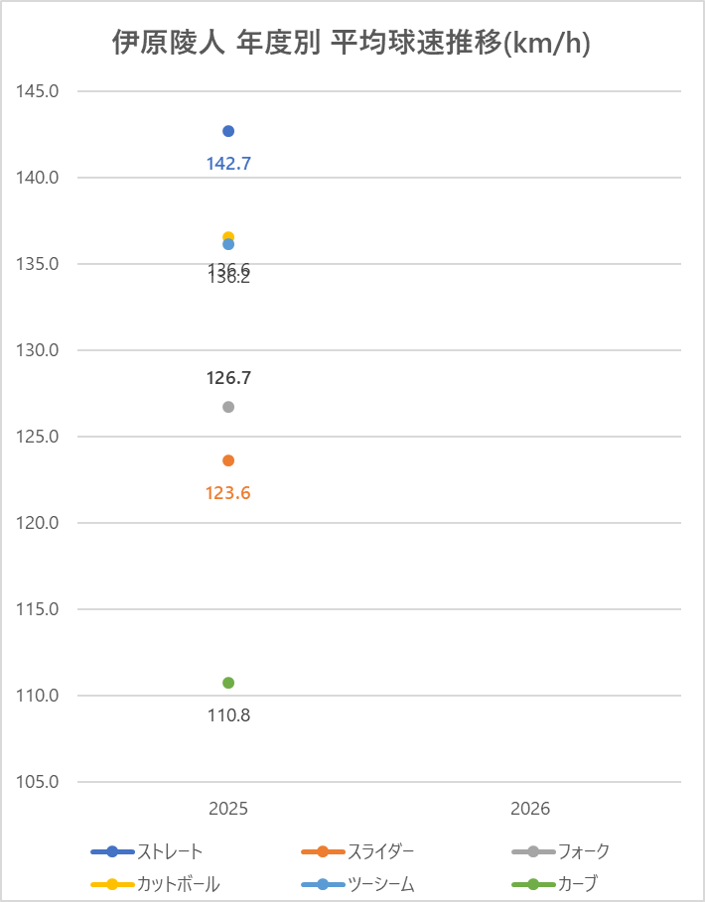The height and width of the screenshot is (902, 705).
Task: Select the フォーク legend entry
Action: pos(561,851)
